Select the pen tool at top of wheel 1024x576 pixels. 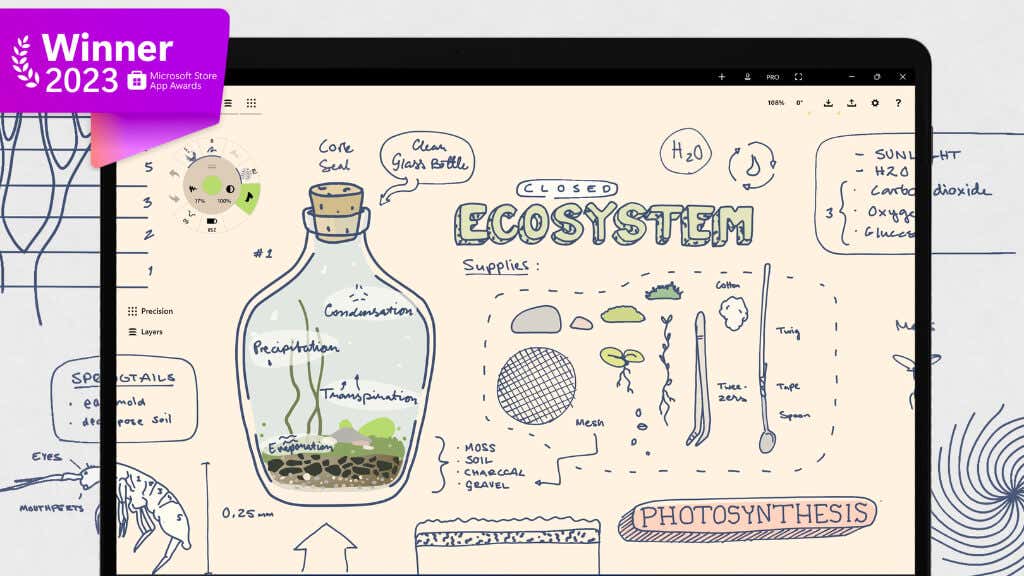point(212,150)
